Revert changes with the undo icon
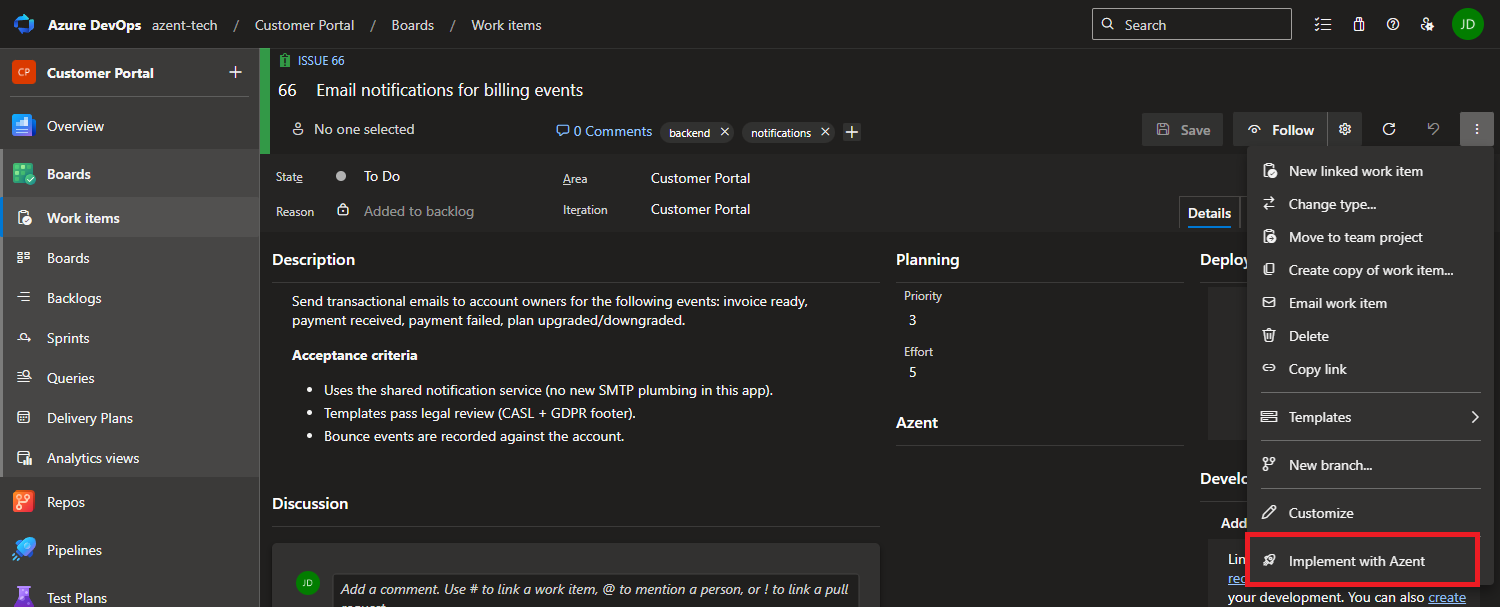This screenshot has width=1500, height=607. 1433,130
